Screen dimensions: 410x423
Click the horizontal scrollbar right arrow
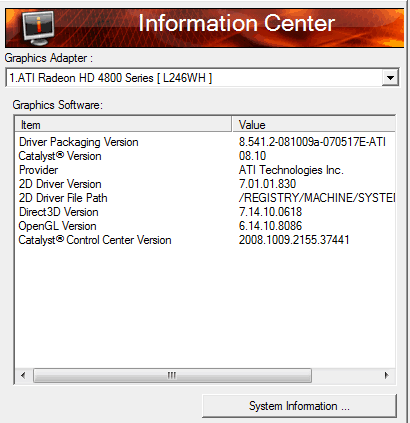point(387,376)
